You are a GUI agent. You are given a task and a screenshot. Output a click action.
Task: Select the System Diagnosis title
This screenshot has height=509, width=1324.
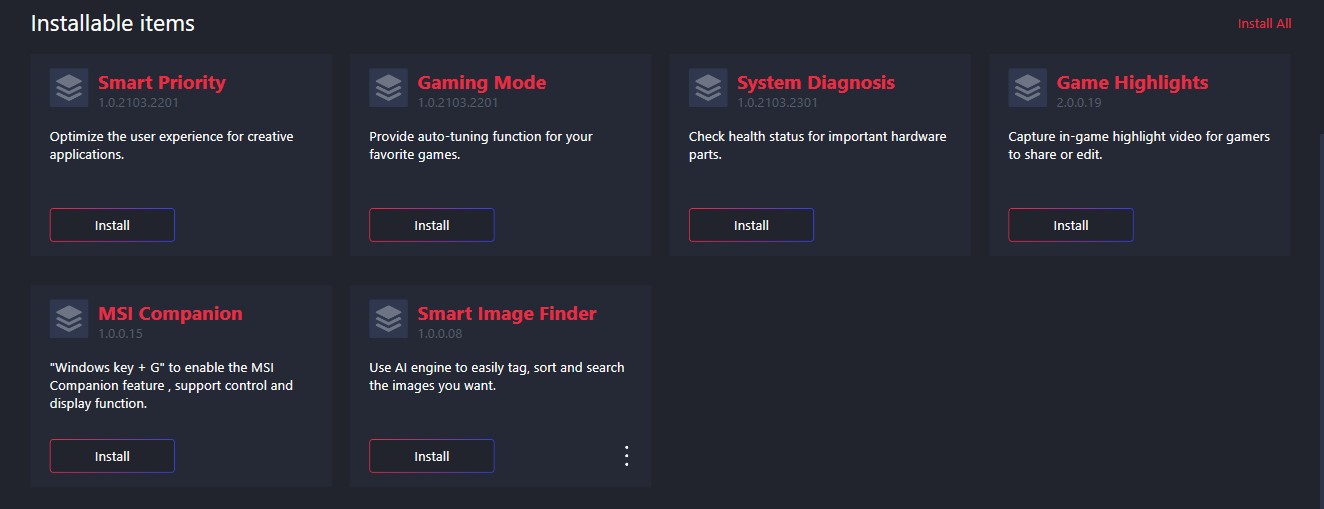tap(816, 83)
